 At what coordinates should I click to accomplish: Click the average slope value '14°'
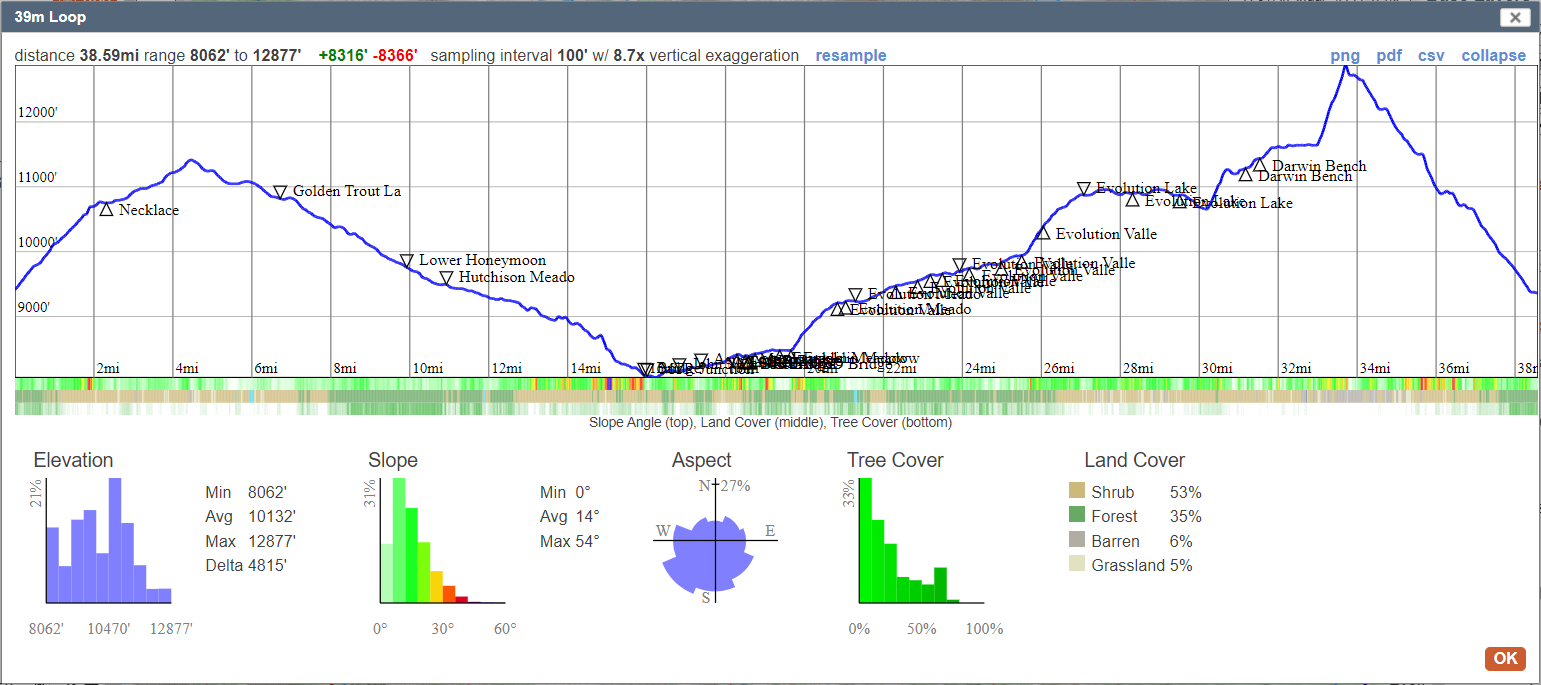tap(587, 517)
